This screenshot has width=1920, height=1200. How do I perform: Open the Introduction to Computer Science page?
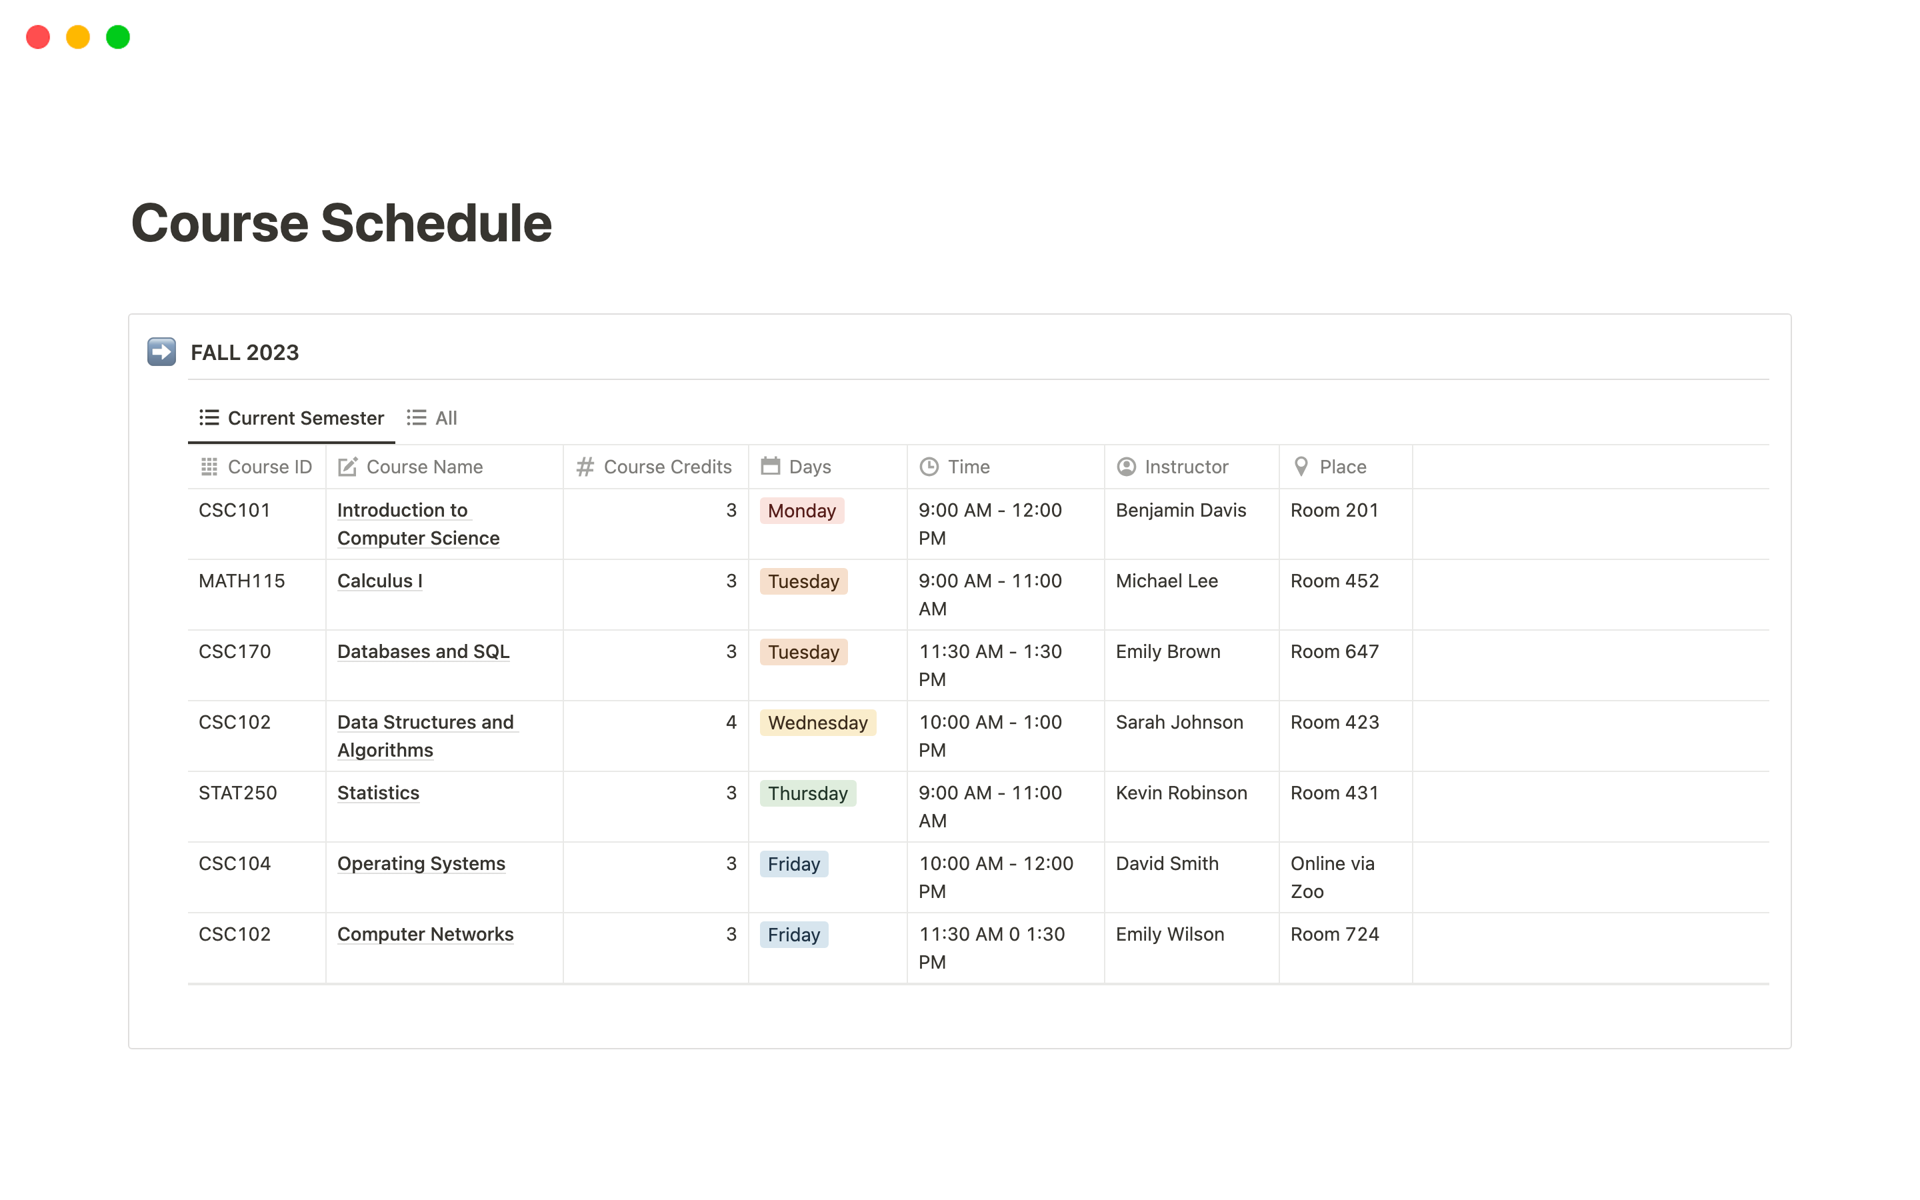click(417, 524)
